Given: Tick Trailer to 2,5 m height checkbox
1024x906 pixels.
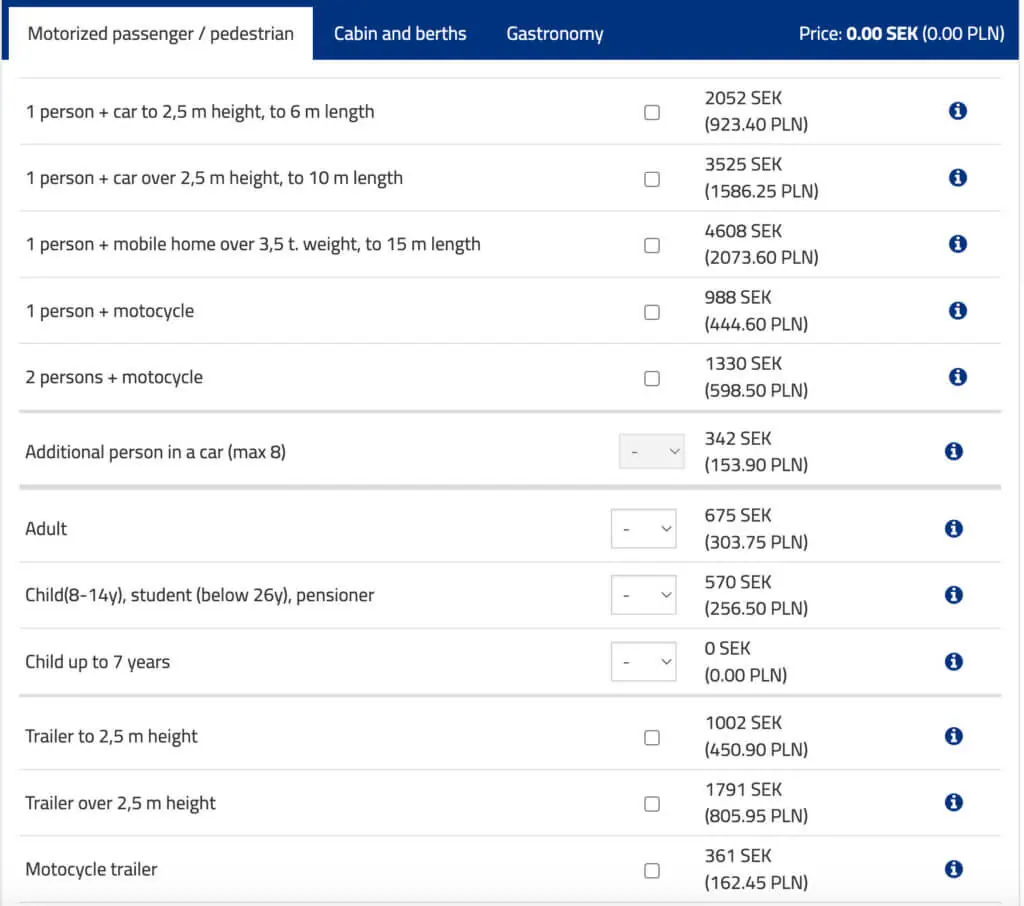Looking at the screenshot, I should point(651,738).
